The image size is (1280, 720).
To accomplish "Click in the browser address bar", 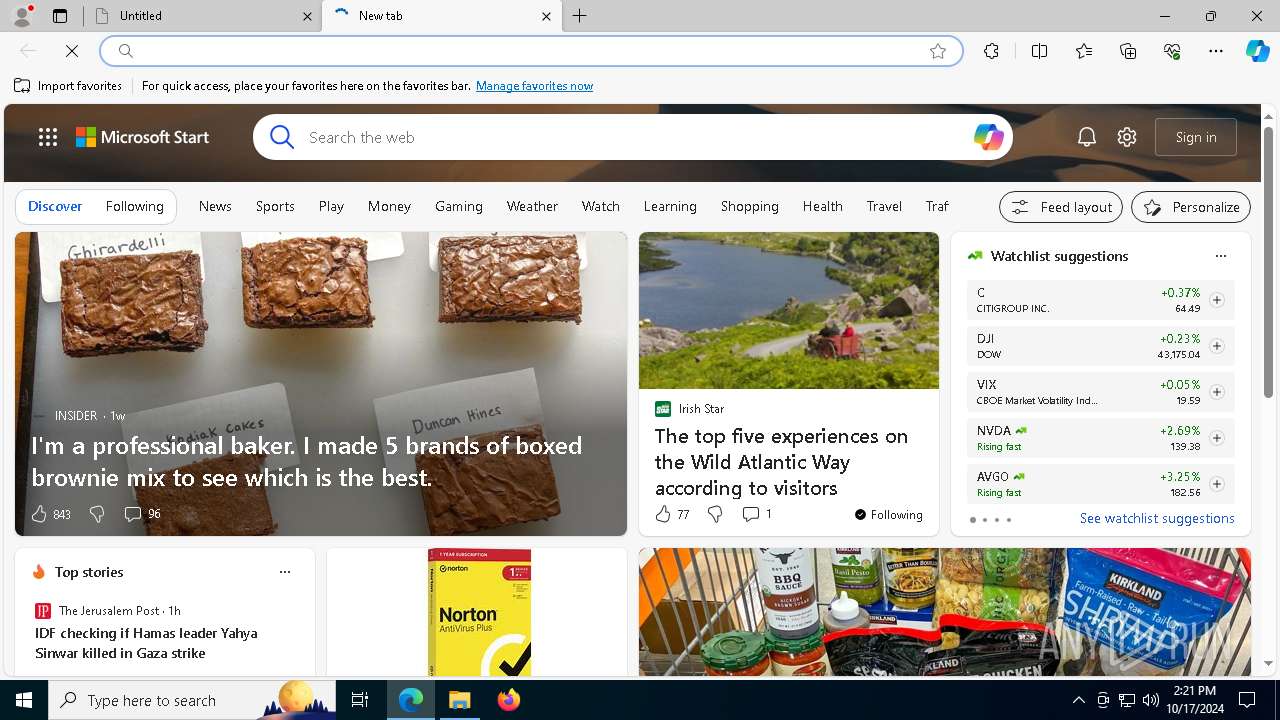I will (x=530, y=51).
